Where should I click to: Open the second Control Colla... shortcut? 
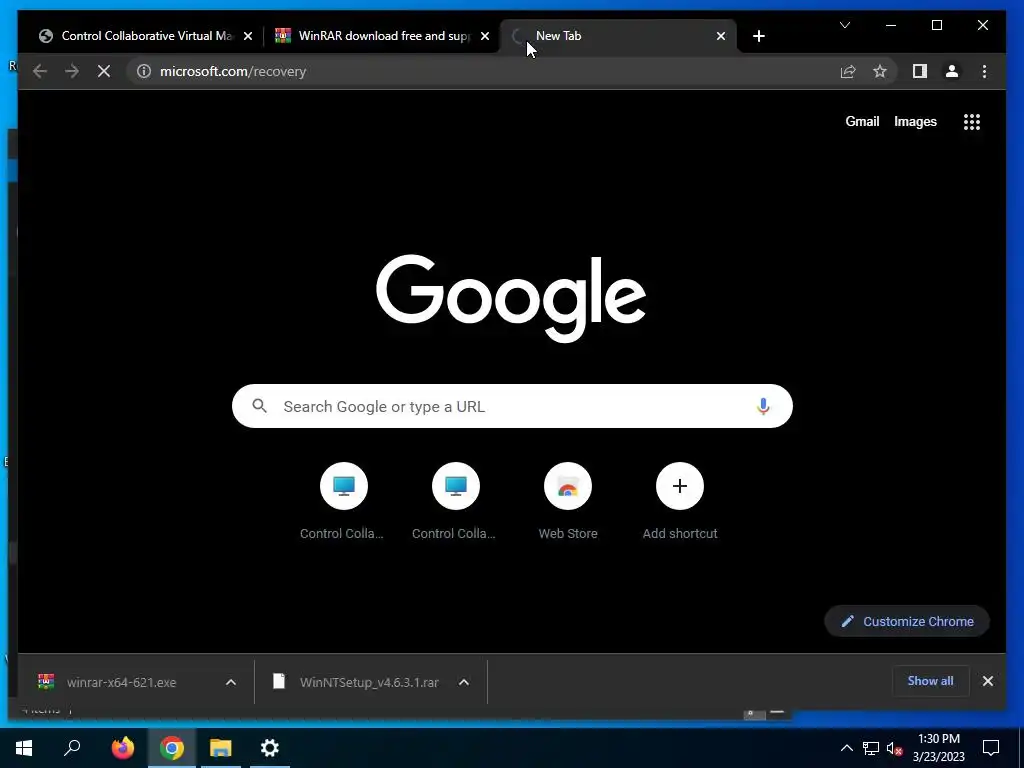pyautogui.click(x=456, y=501)
